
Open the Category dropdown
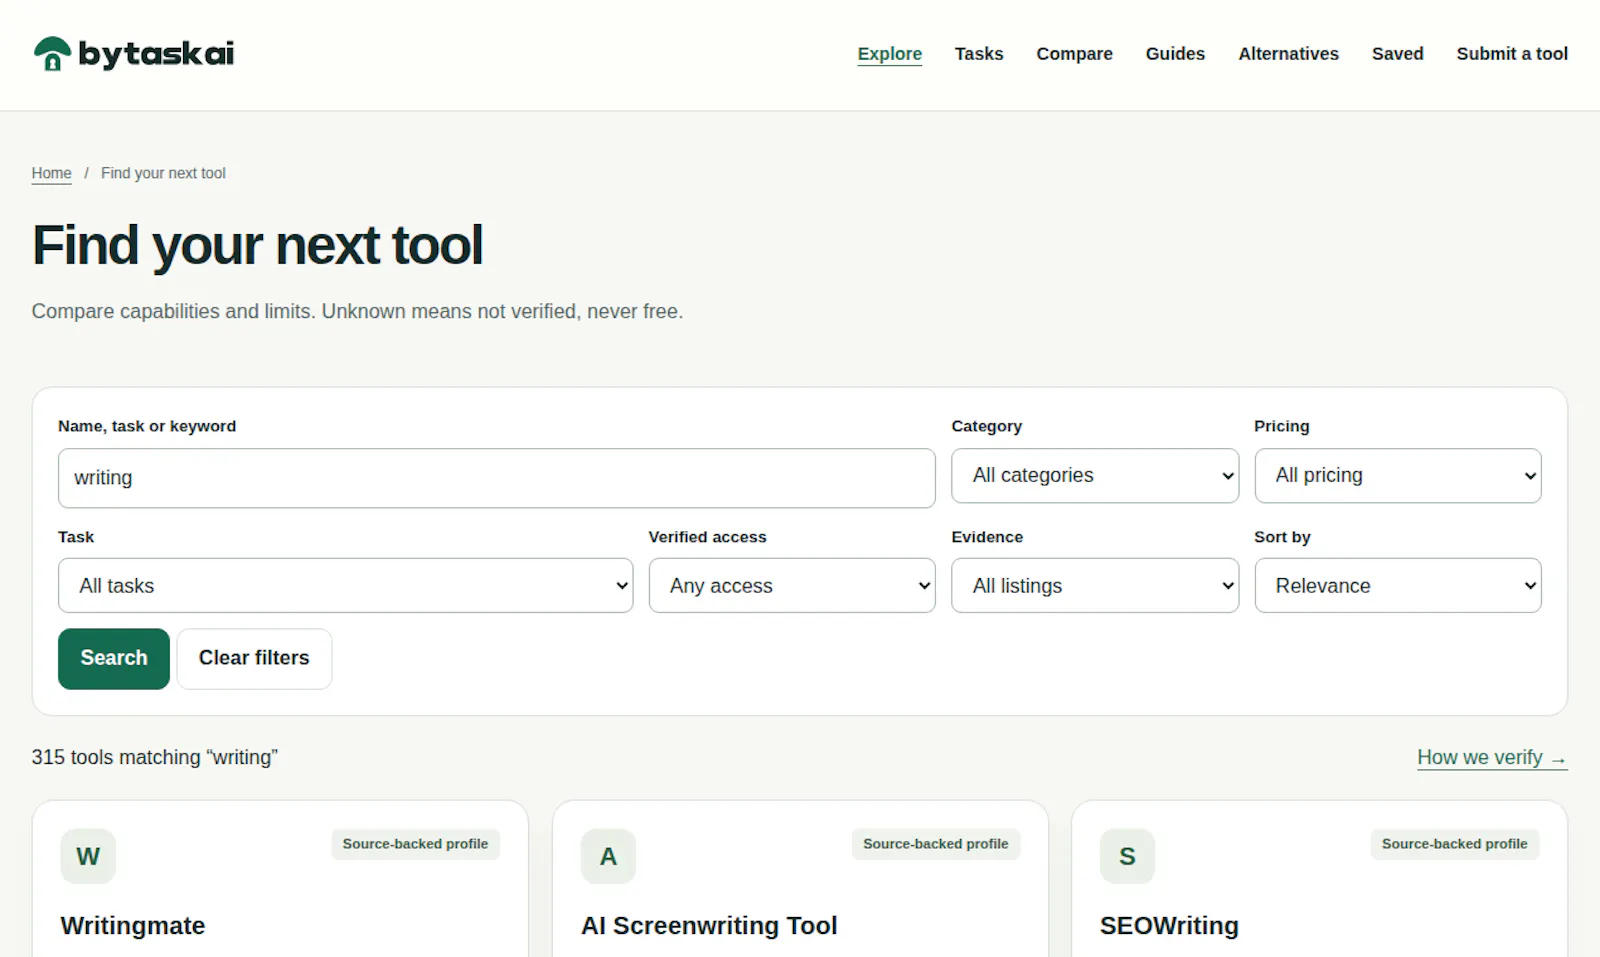click(x=1095, y=476)
